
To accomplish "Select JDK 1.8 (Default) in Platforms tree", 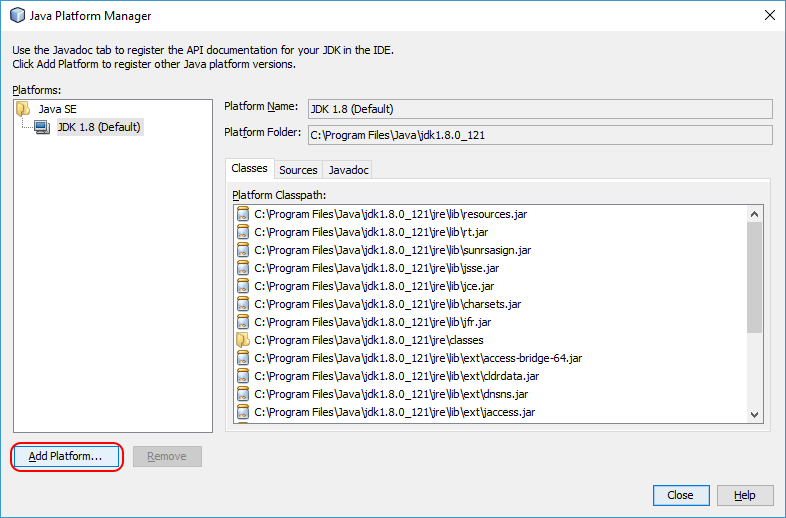I will pyautogui.click(x=98, y=127).
